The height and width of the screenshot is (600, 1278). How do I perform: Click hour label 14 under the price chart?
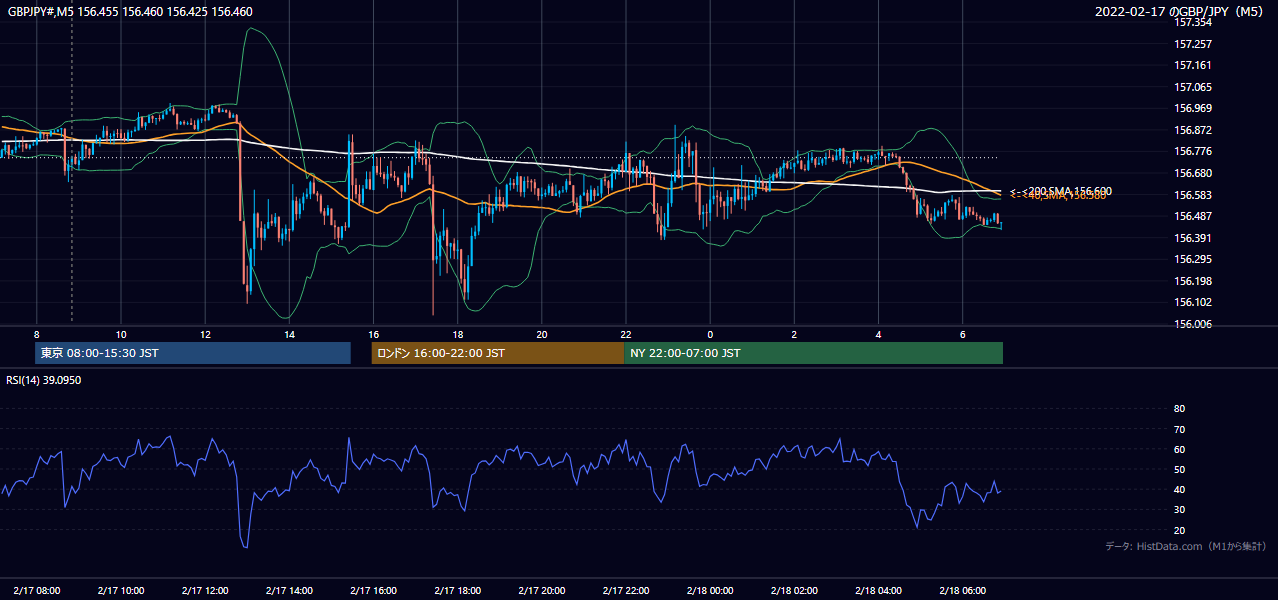289,334
